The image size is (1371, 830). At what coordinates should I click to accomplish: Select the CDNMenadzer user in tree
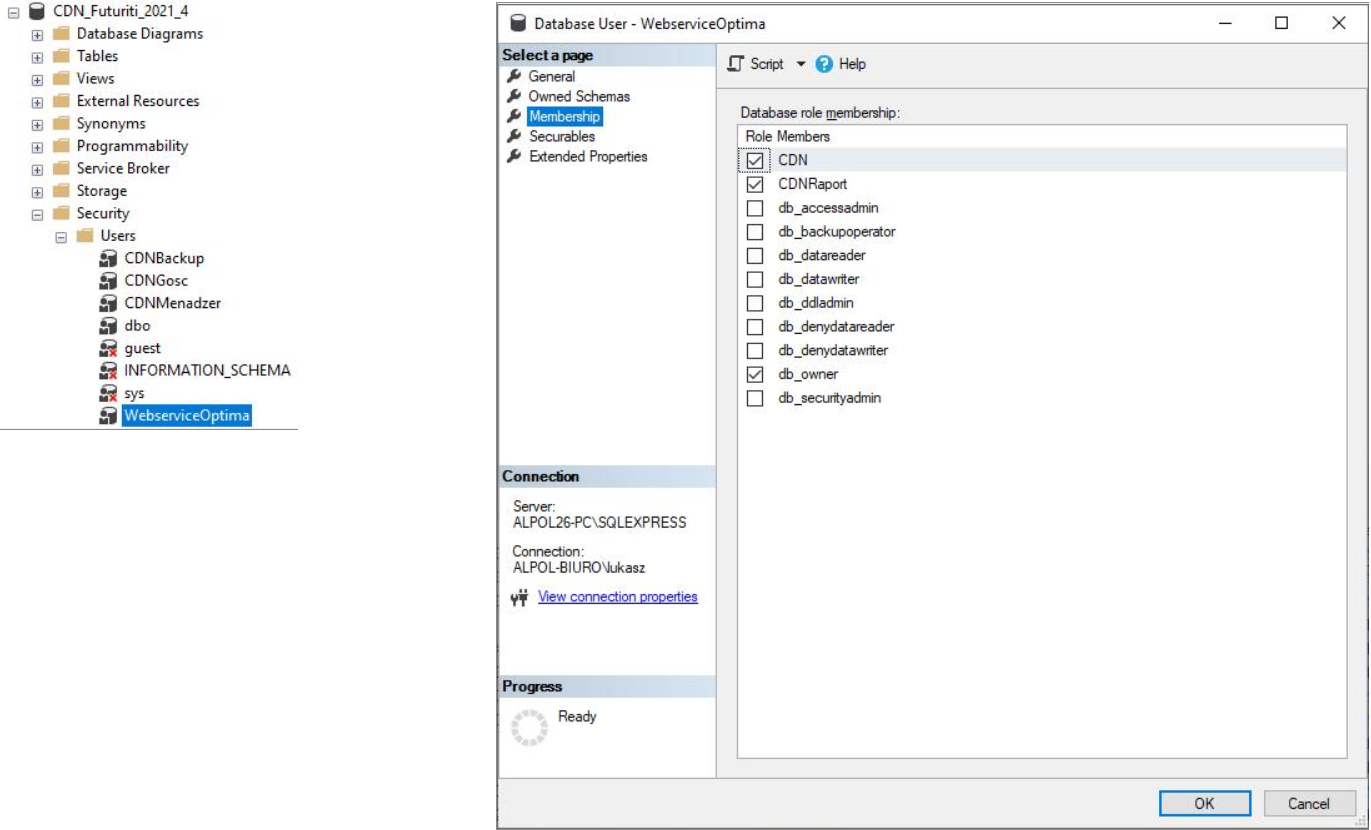(172, 303)
